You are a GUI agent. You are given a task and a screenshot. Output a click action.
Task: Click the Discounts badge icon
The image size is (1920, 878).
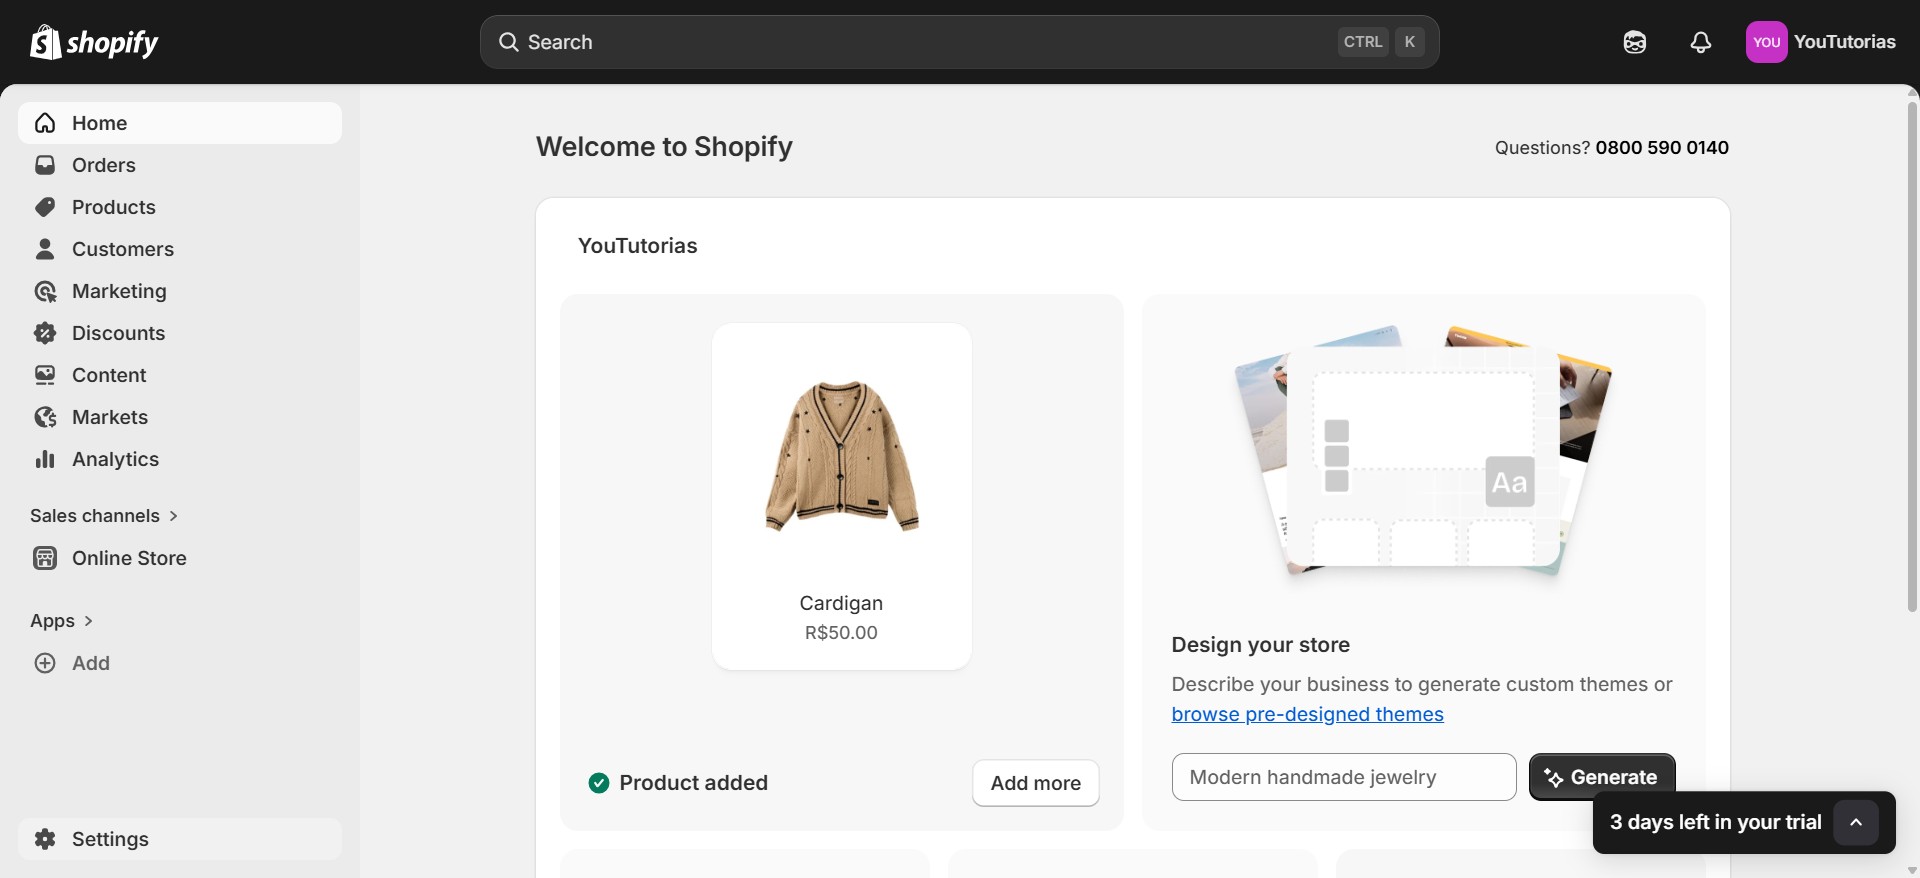point(45,333)
